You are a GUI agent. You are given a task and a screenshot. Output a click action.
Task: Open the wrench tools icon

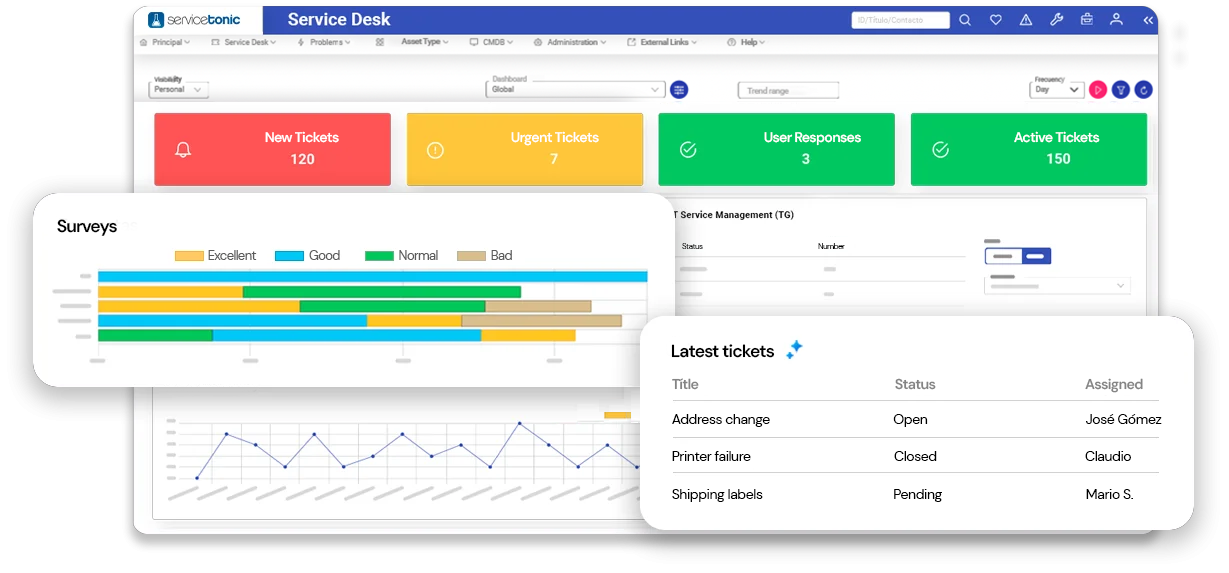click(1056, 20)
